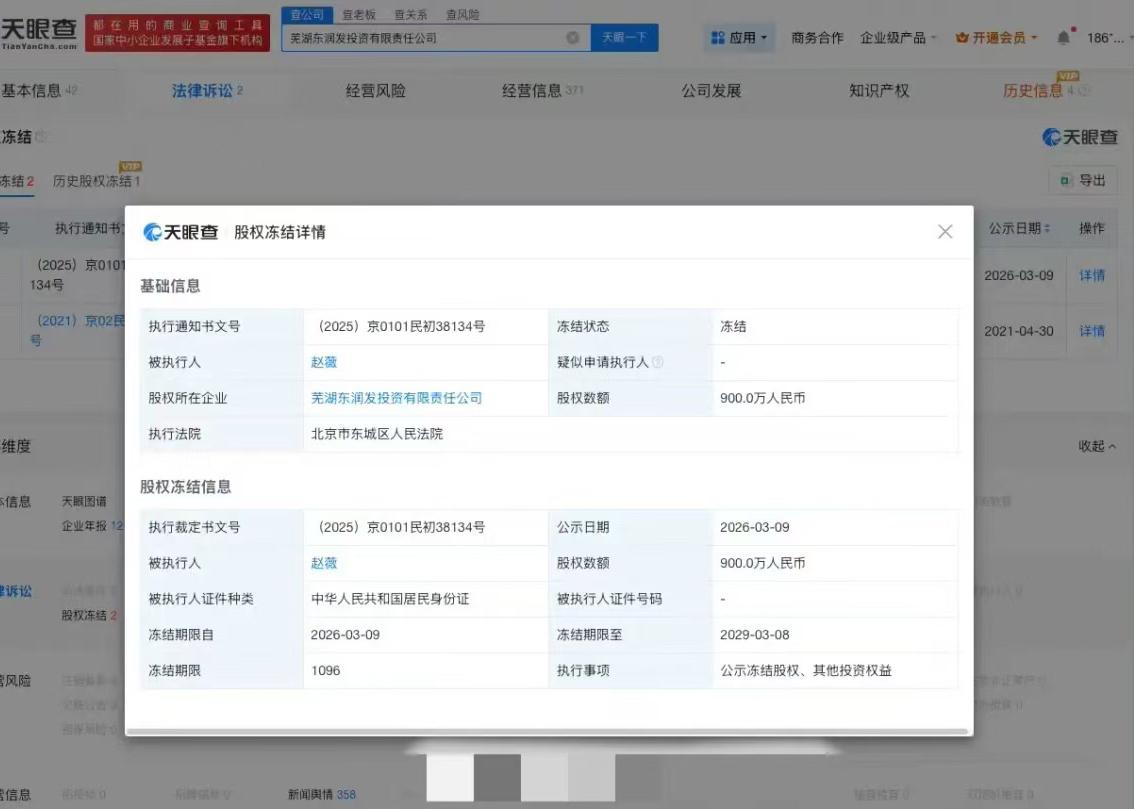Viewport: 1134px width, 809px height.
Task: Open 芜湖东润发投资有限责任公司 link in dialog
Action: [x=397, y=398]
